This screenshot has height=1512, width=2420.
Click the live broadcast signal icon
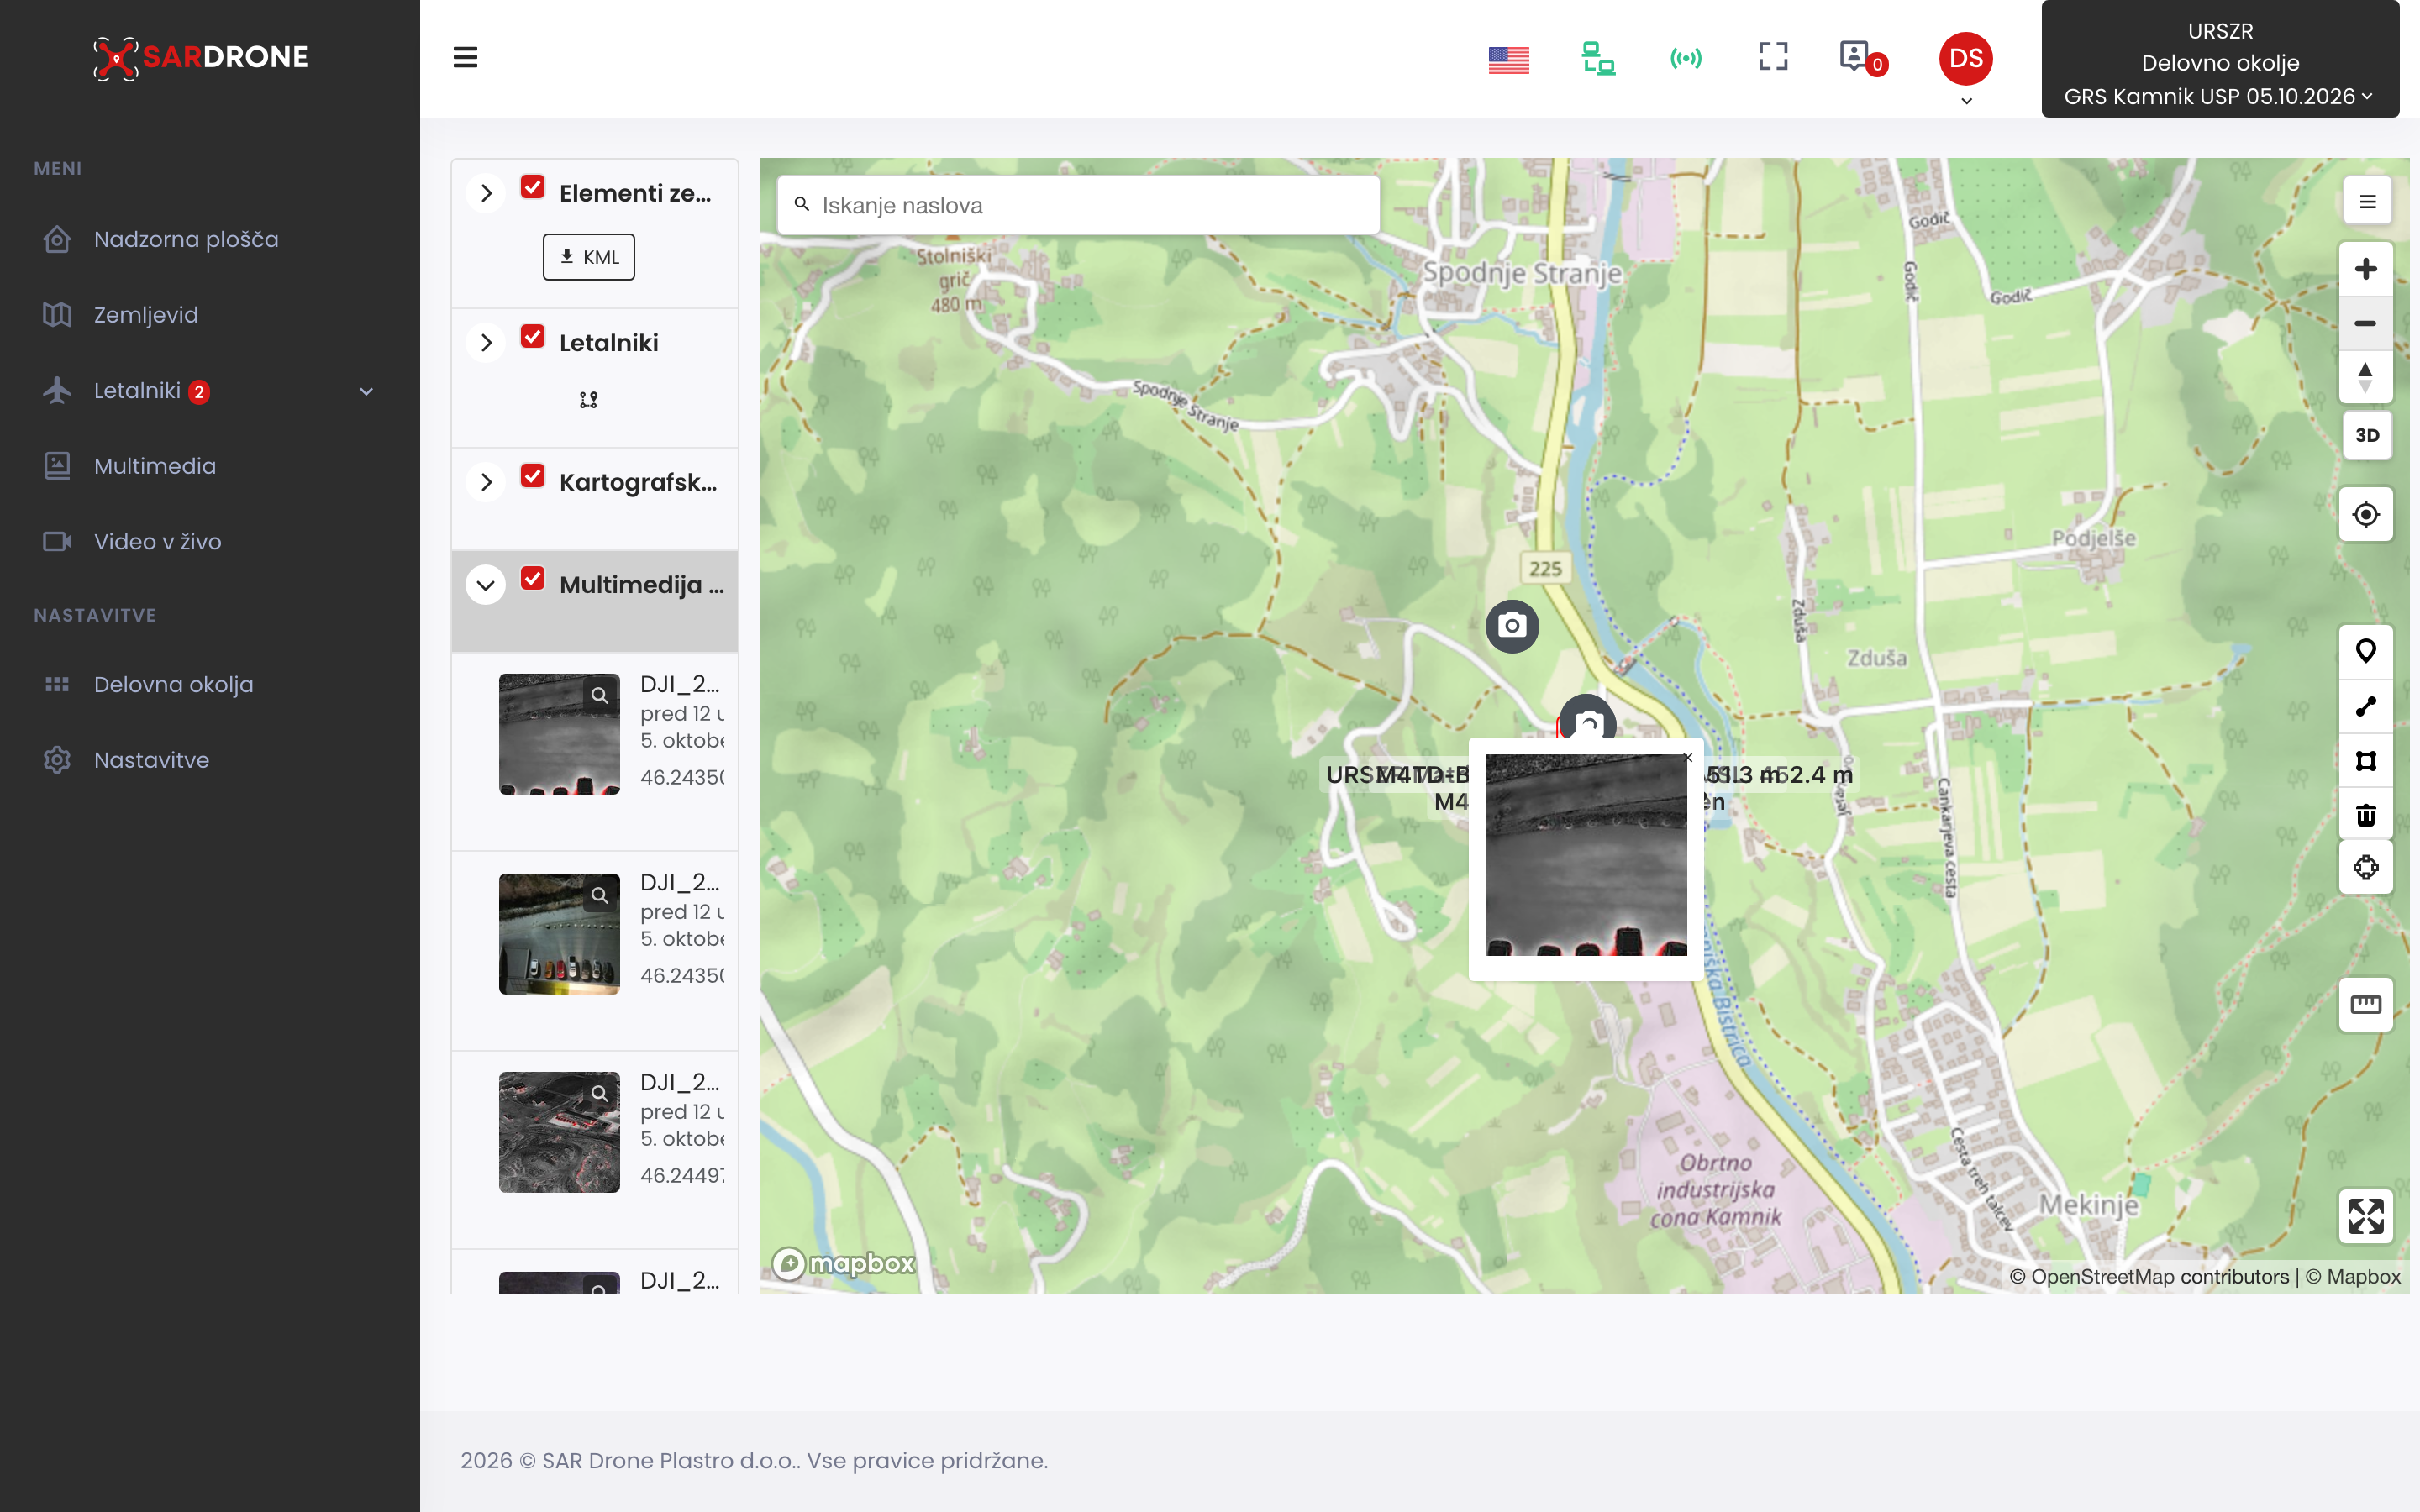point(1686,58)
